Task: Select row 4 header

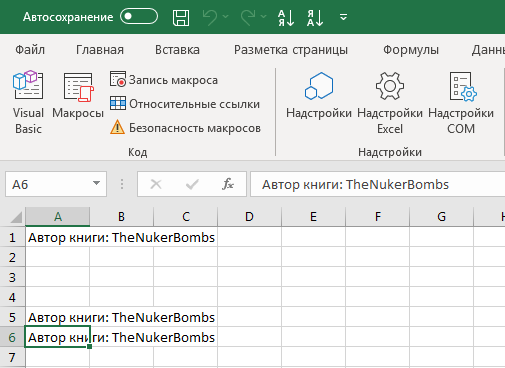Action: tap(12, 297)
